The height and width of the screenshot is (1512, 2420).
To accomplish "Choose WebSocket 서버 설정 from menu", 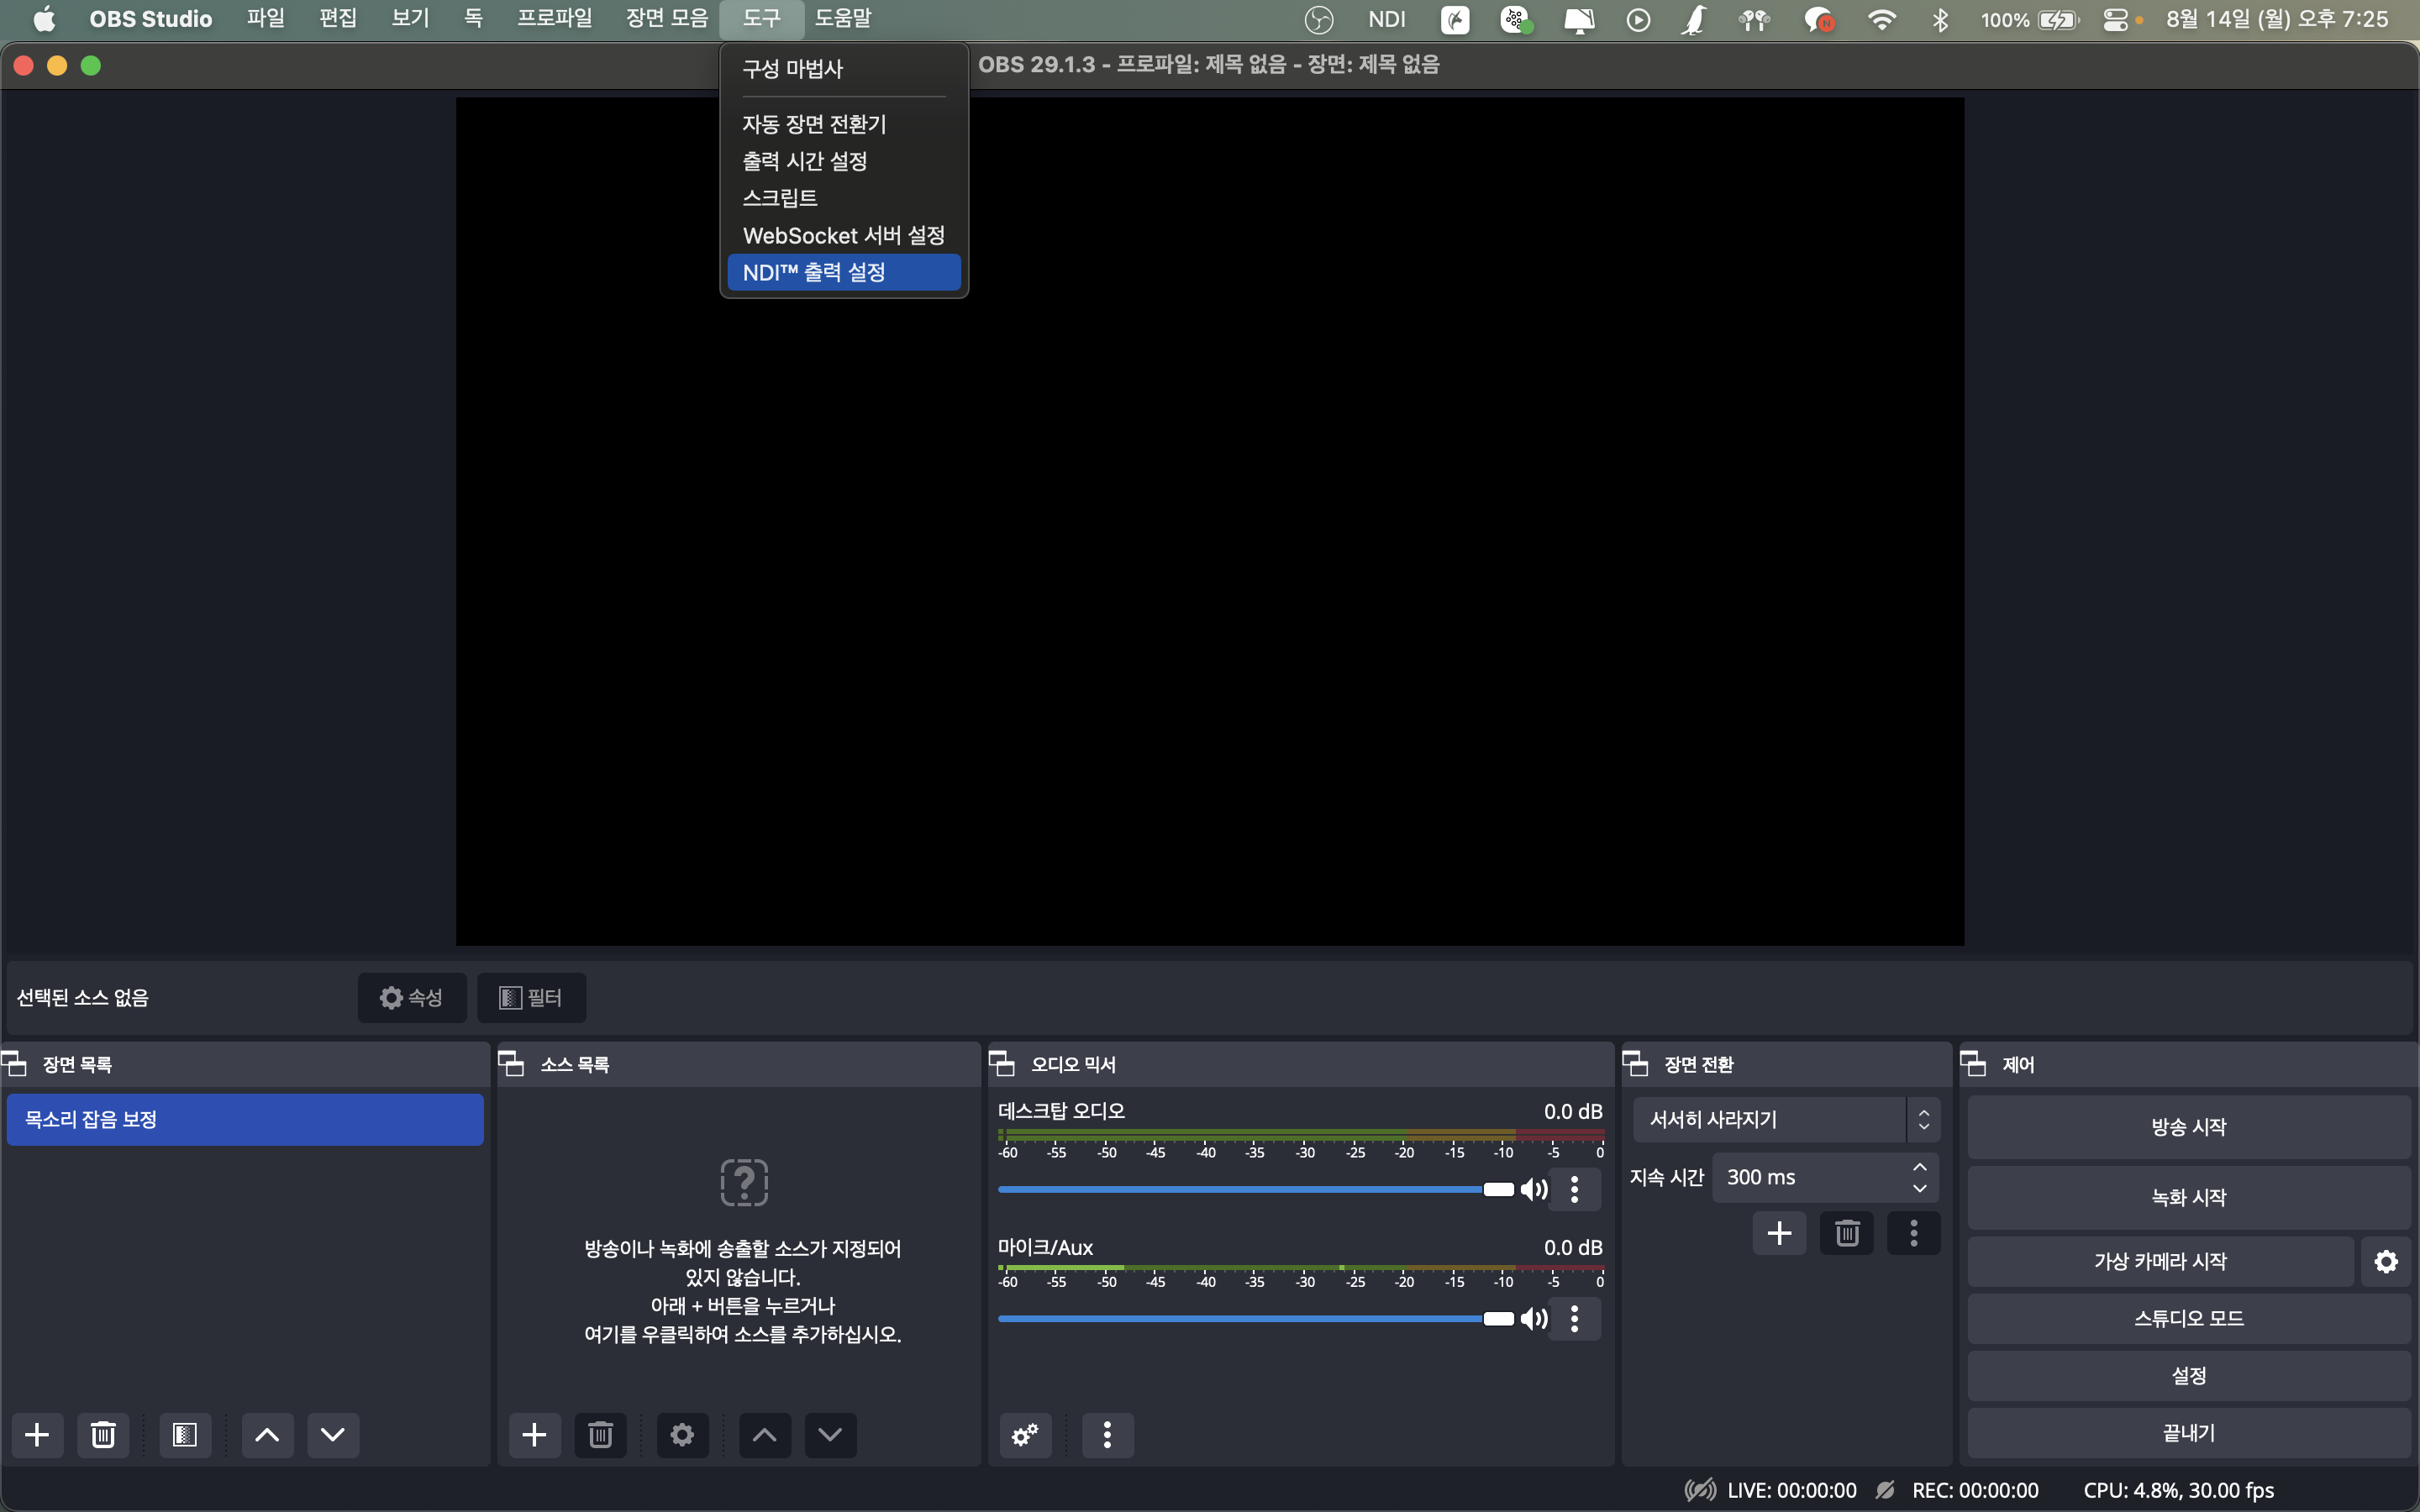I will [843, 235].
